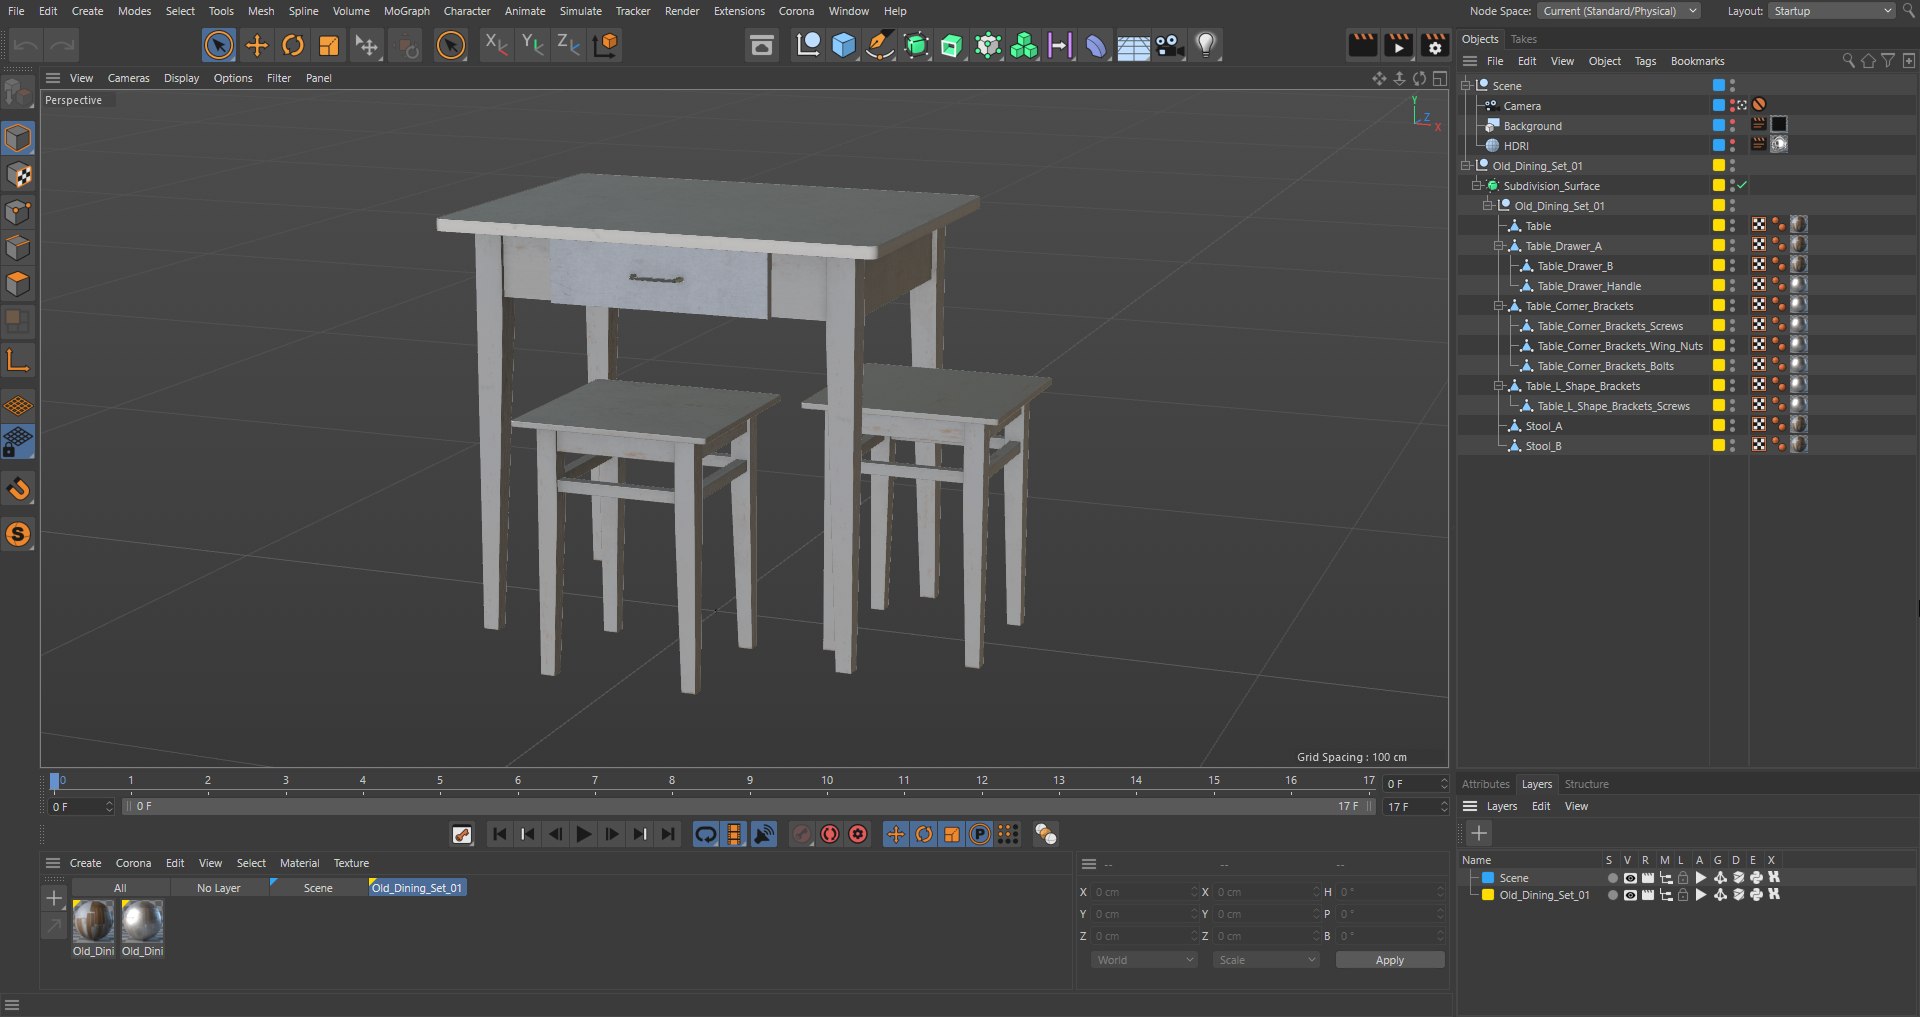
Task: Toggle visibility eye for Scene layer
Action: coord(1630,878)
